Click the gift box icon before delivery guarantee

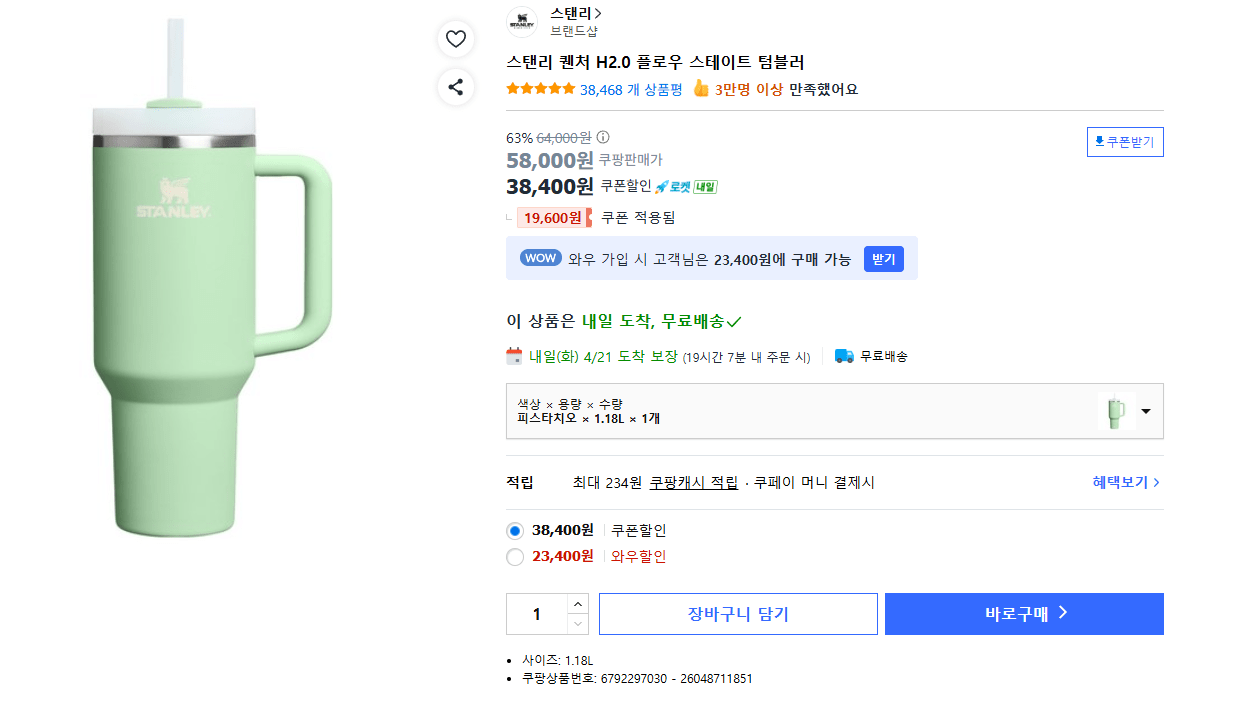coord(515,355)
